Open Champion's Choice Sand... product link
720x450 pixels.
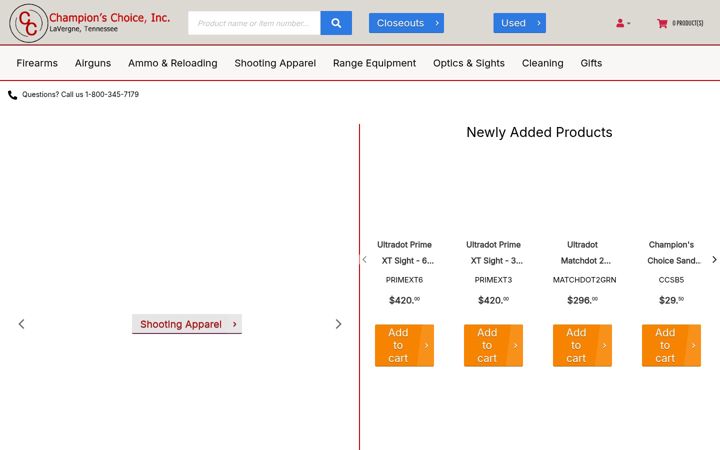click(x=672, y=253)
